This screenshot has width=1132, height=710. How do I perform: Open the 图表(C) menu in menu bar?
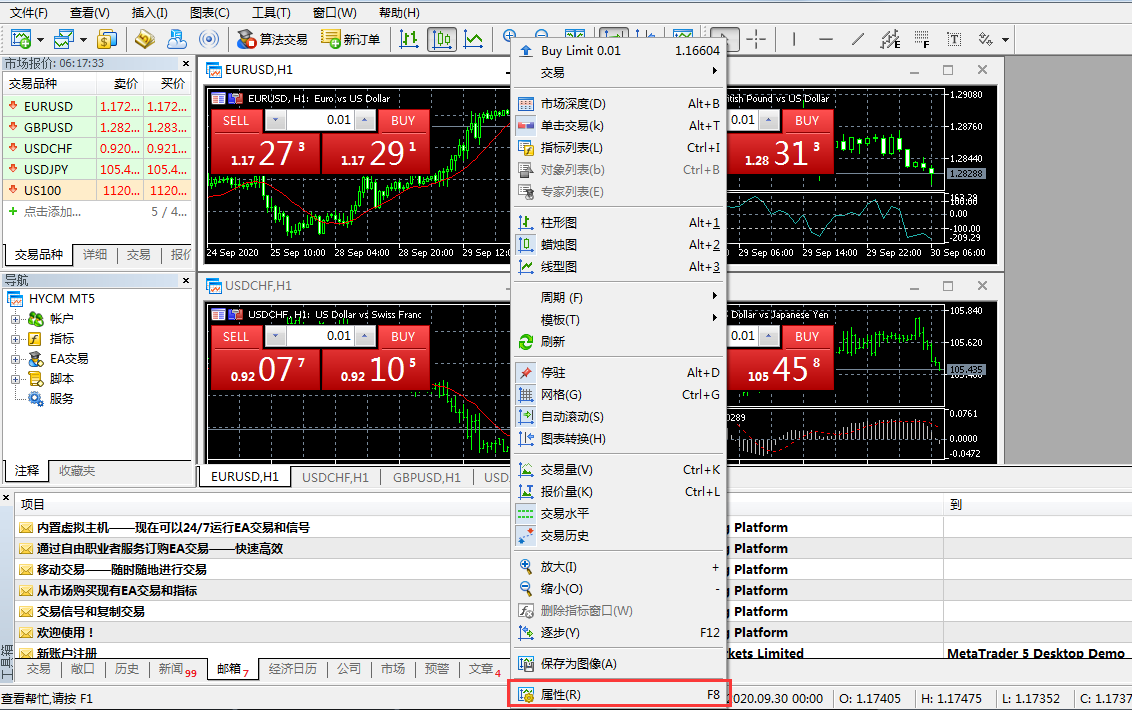coord(209,13)
